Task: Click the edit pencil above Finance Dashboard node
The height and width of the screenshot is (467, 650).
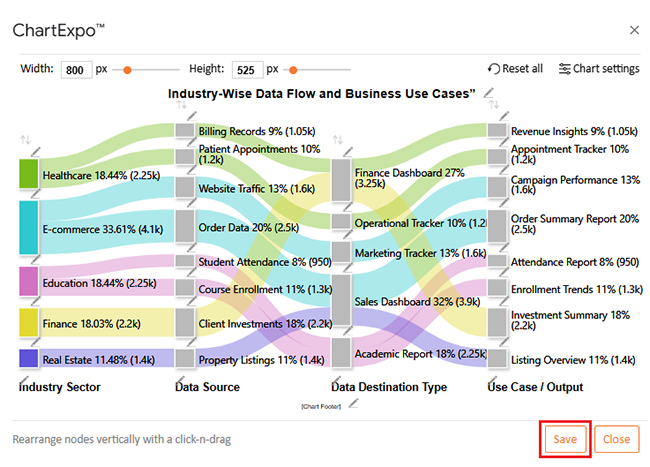Action: pyautogui.click(x=348, y=151)
